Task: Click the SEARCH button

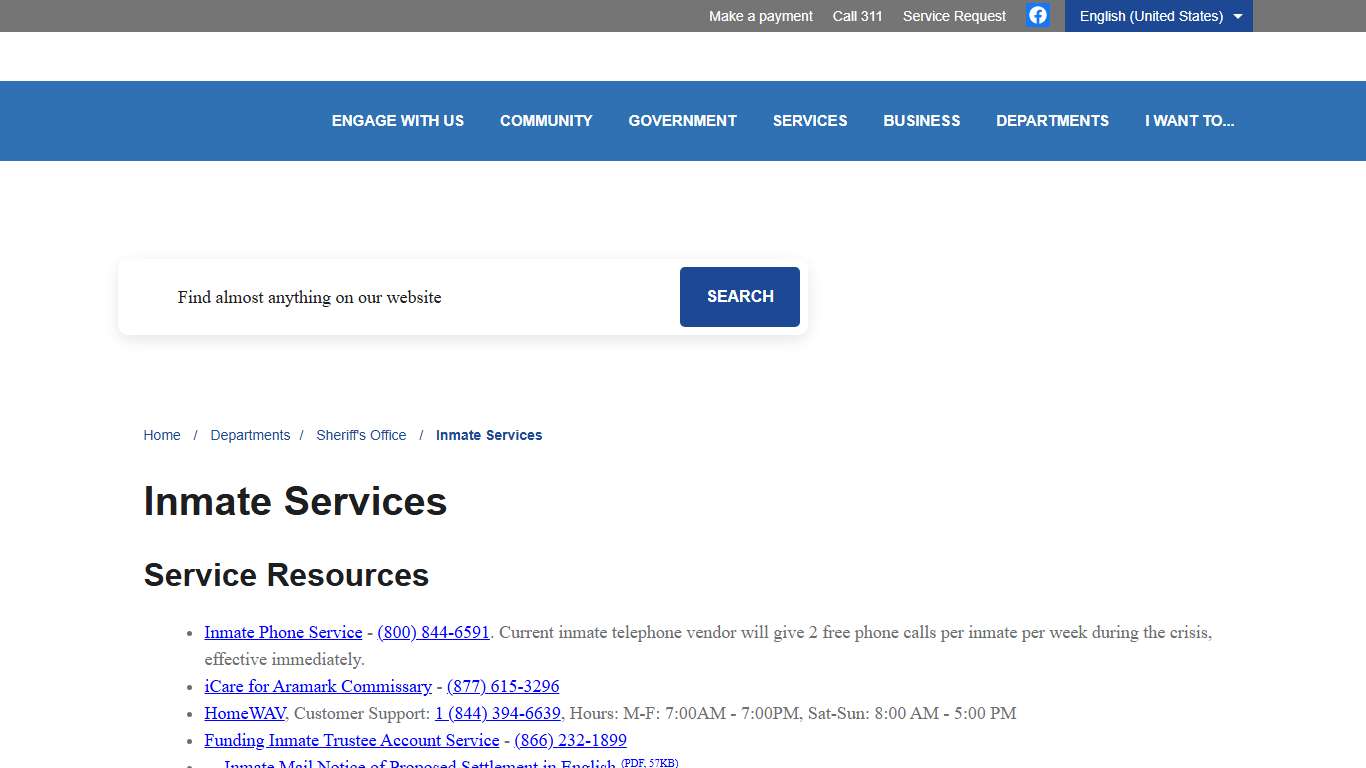Action: tap(739, 296)
